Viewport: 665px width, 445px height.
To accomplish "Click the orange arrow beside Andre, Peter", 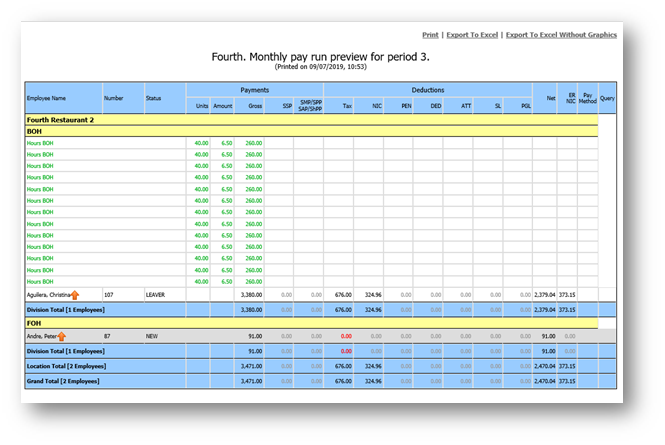I will click(x=62, y=337).
